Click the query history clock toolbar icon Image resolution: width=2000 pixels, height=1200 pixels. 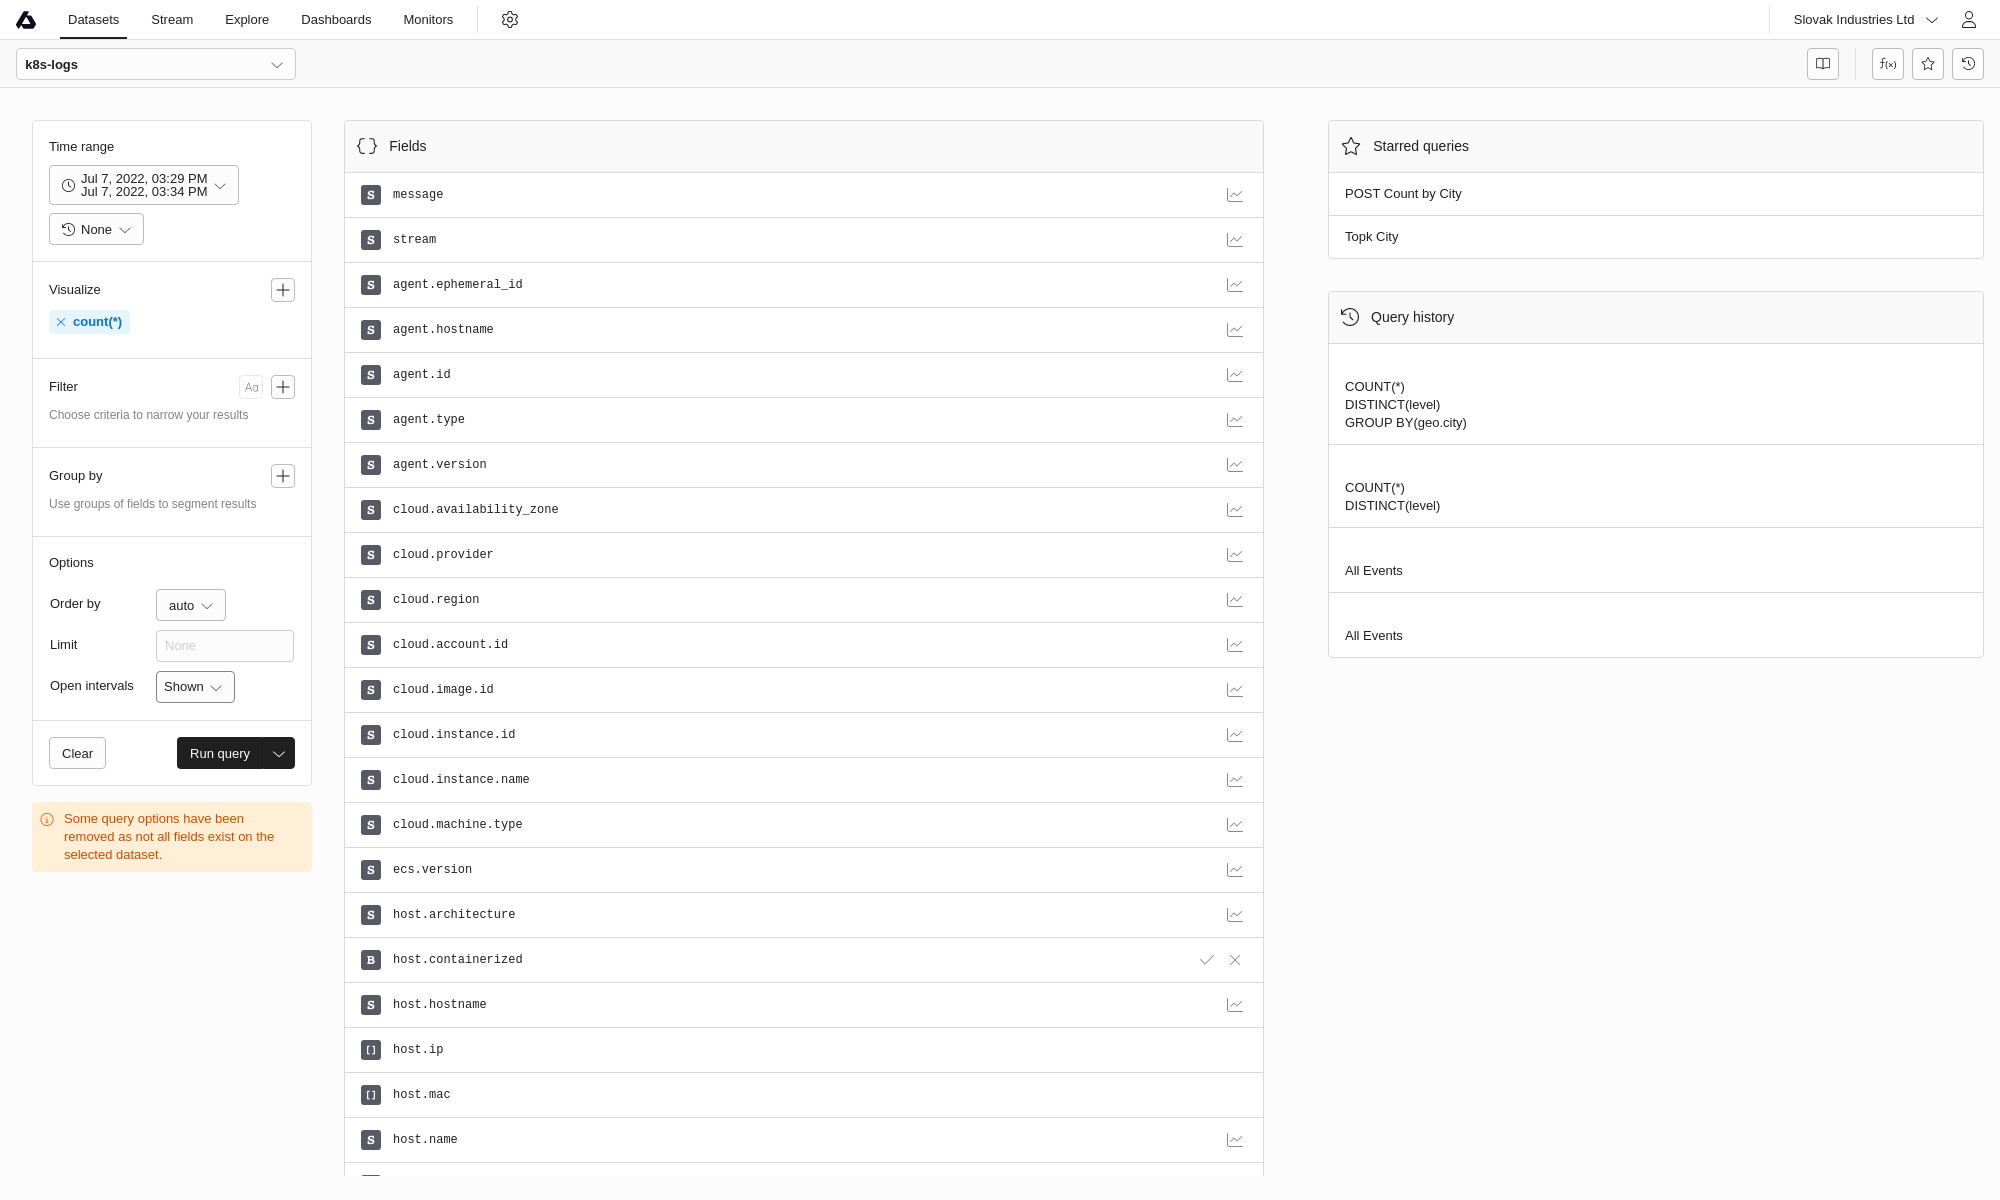(x=1968, y=64)
